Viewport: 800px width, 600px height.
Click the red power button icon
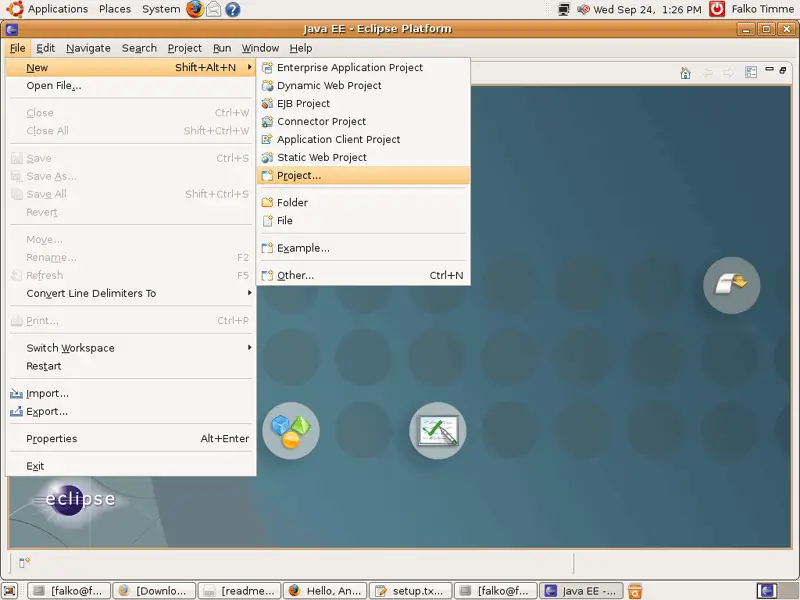(x=717, y=9)
